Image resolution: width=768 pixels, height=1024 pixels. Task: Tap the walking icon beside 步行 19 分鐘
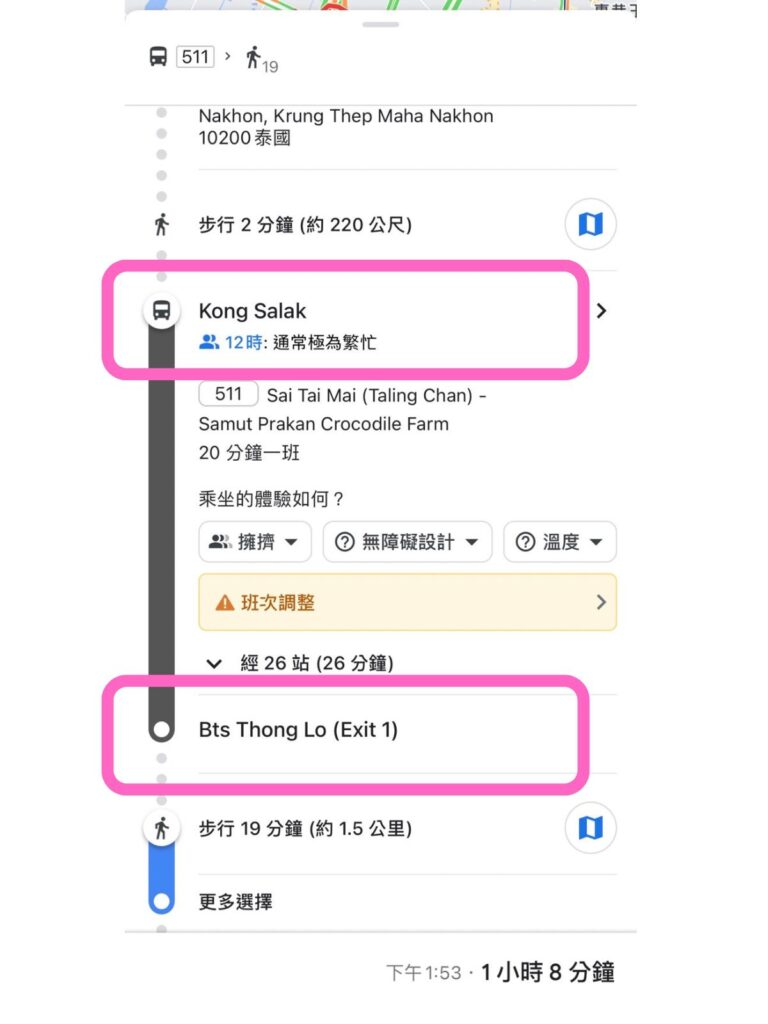[161, 828]
